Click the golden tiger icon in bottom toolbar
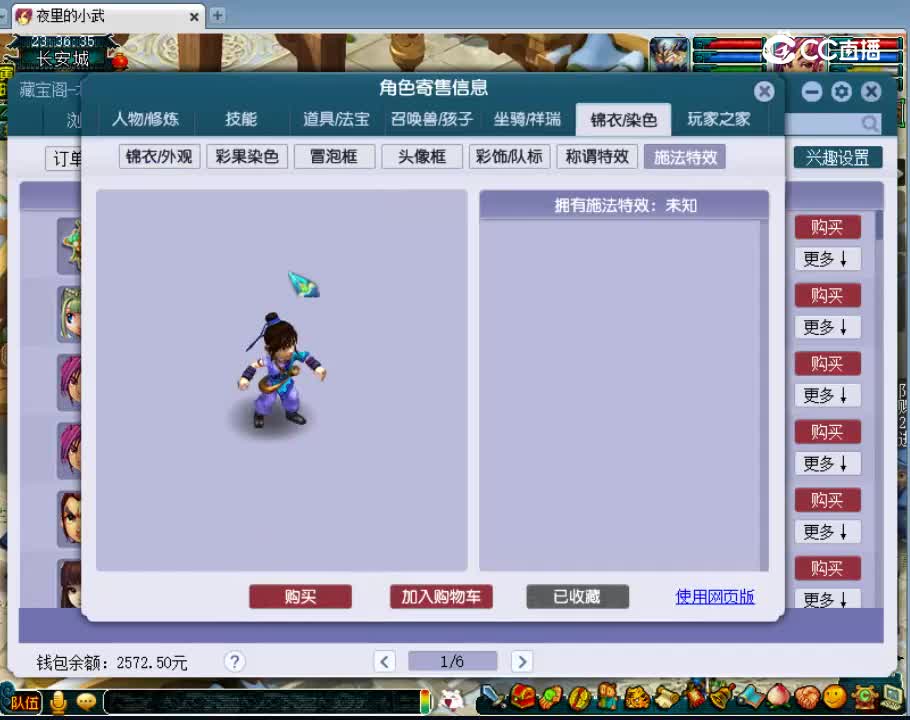910x720 pixels. coord(636,697)
